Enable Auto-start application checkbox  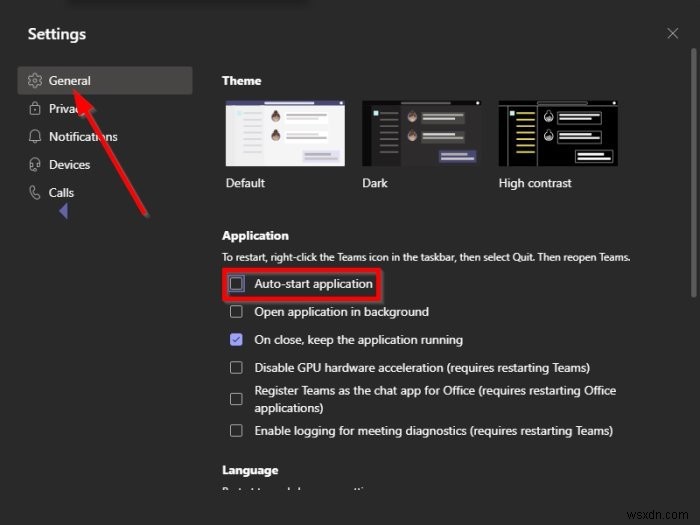point(236,283)
